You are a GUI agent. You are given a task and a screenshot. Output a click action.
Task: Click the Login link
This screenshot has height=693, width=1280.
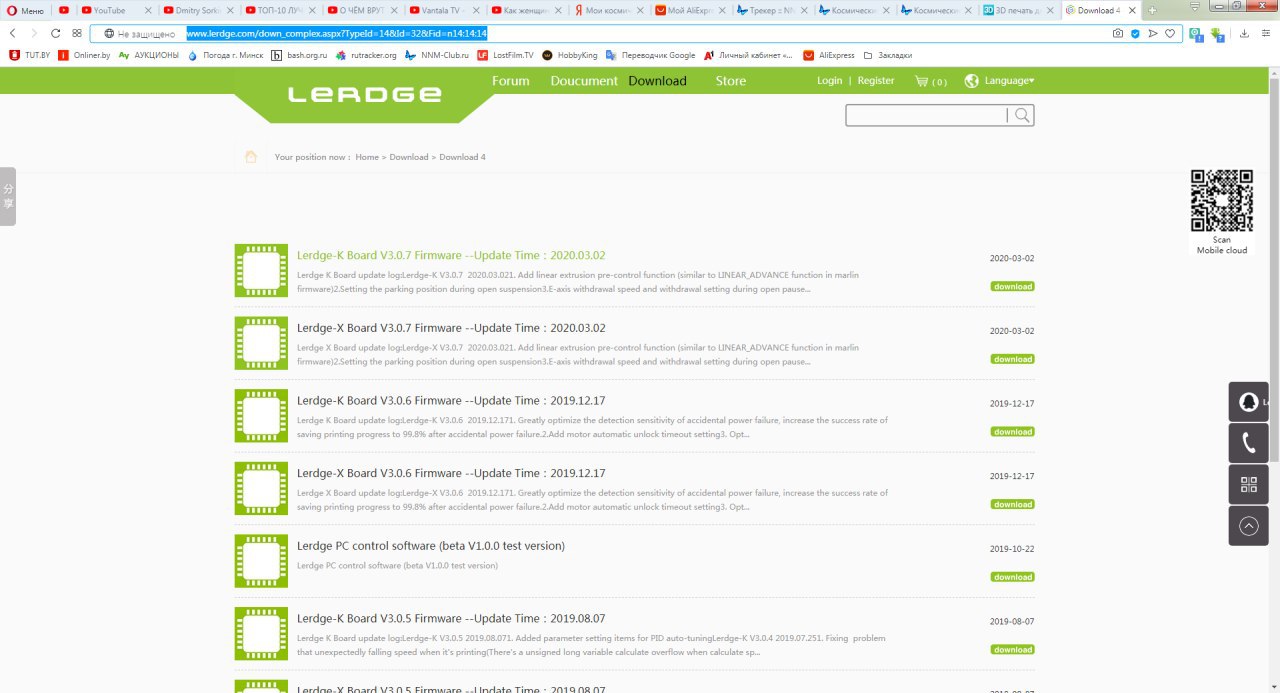(830, 80)
